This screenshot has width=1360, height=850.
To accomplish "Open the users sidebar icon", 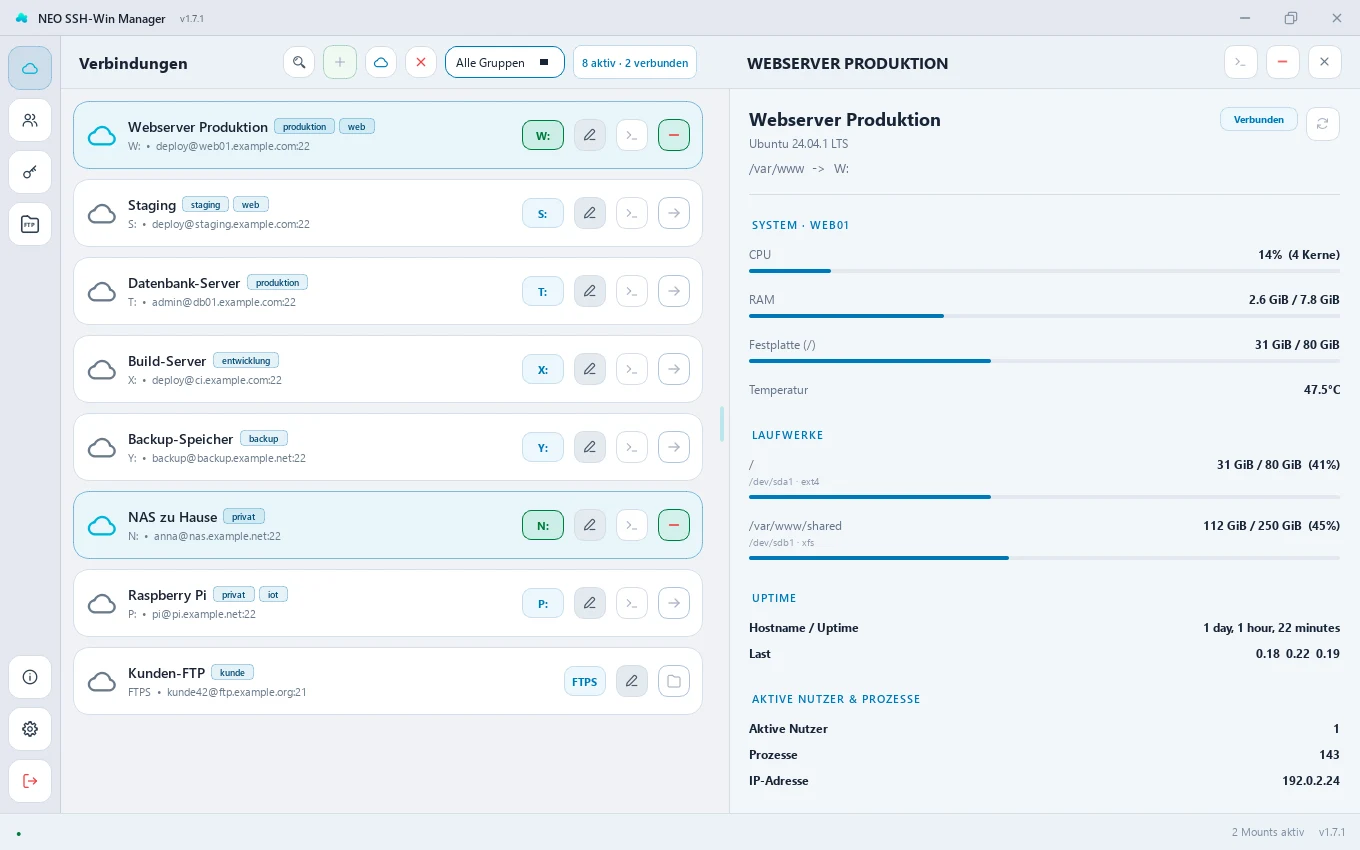I will [x=30, y=120].
